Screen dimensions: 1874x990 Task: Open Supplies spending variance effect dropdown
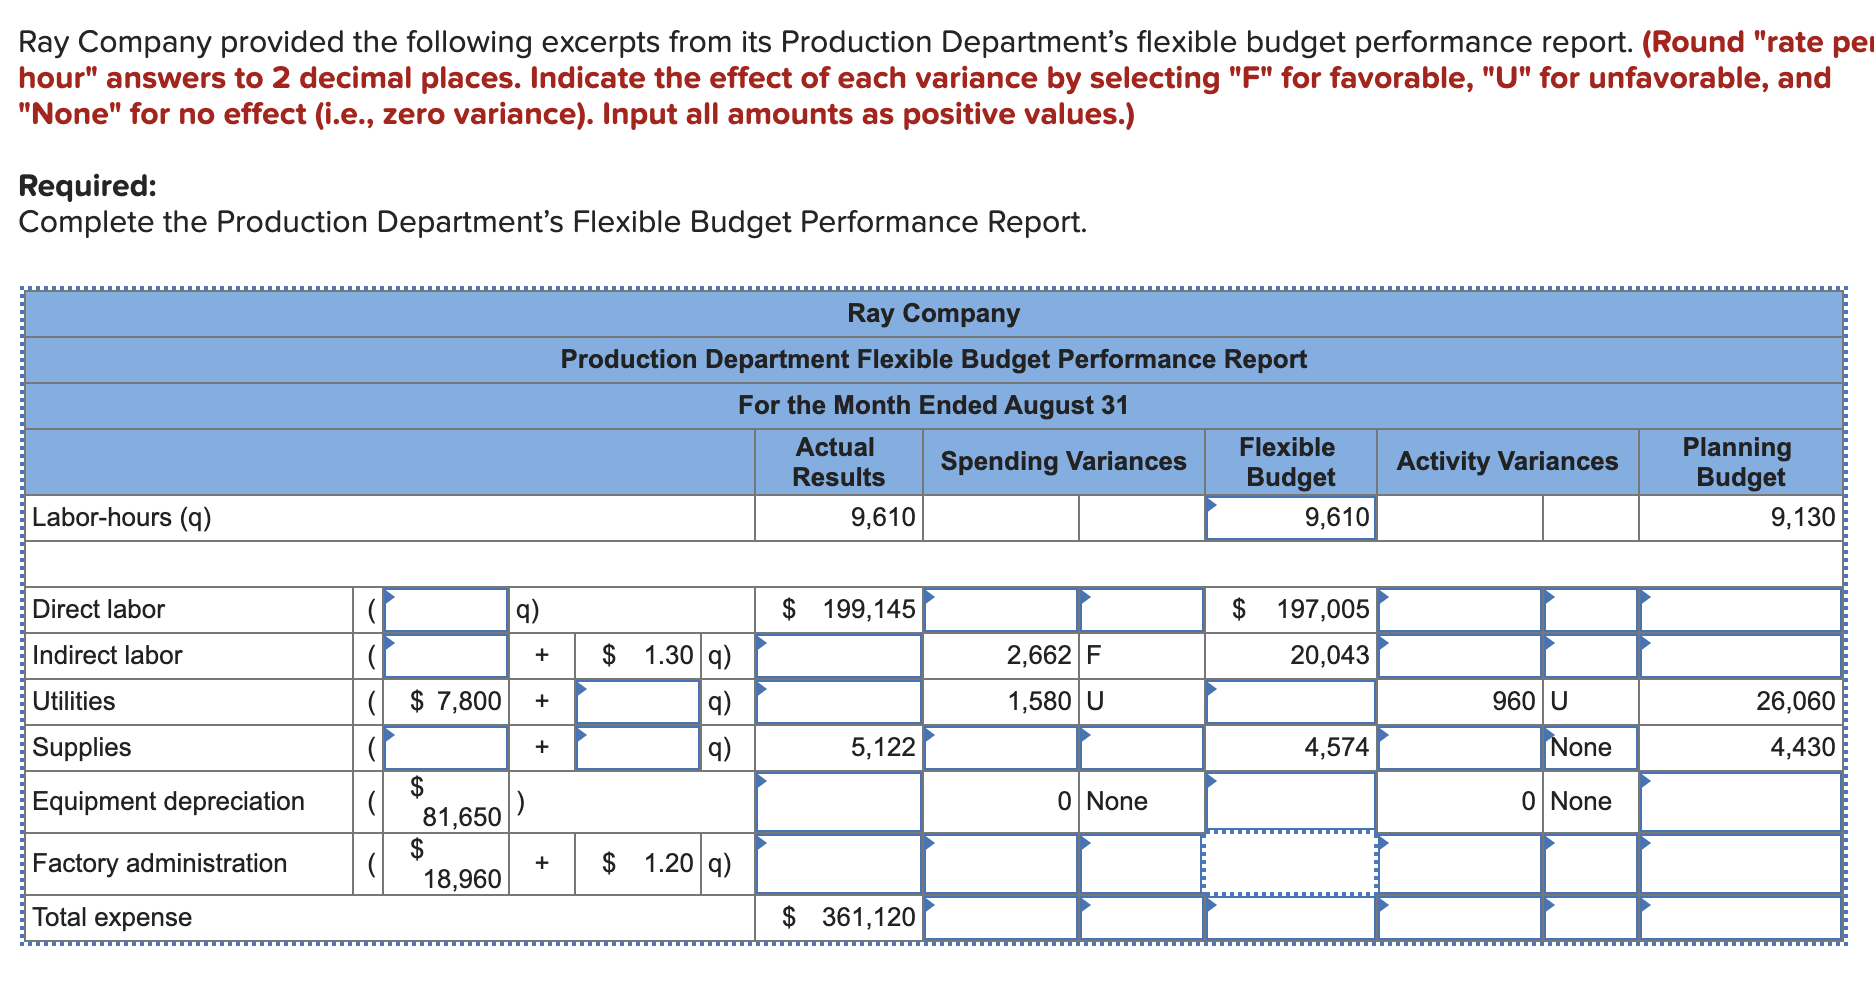[x=1141, y=747]
